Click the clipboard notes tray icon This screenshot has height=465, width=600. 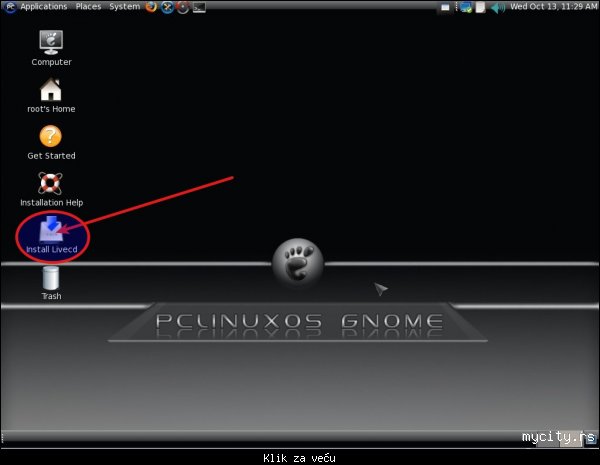tap(480, 7)
